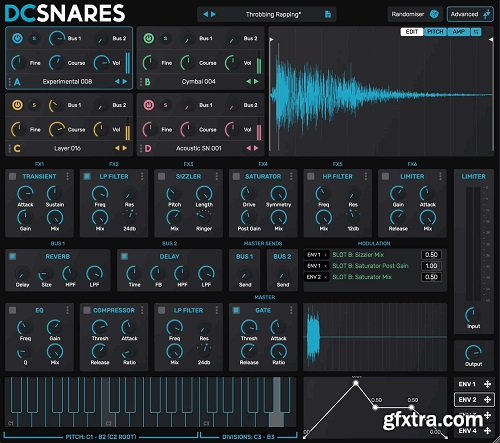Open sample browser on Experimental 008

pos(67,81)
